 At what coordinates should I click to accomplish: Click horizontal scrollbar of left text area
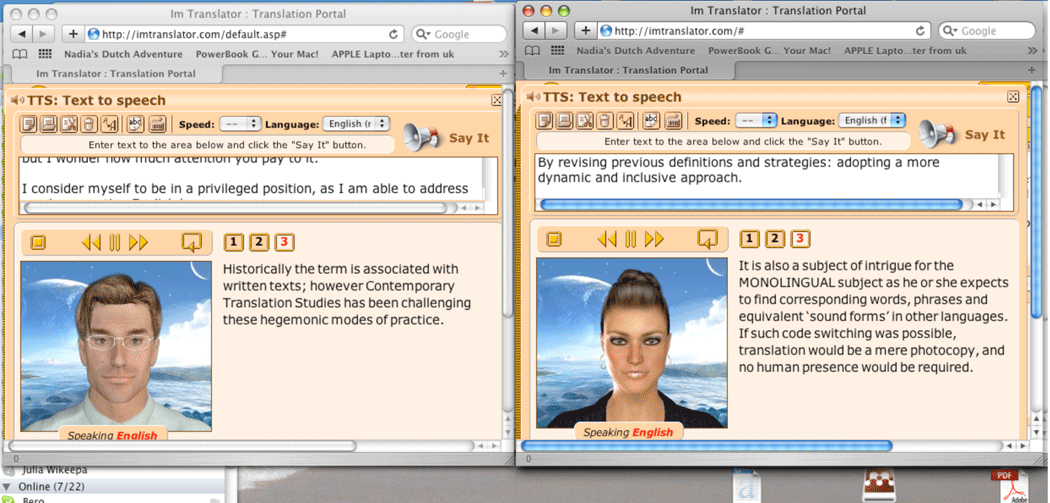click(234, 208)
